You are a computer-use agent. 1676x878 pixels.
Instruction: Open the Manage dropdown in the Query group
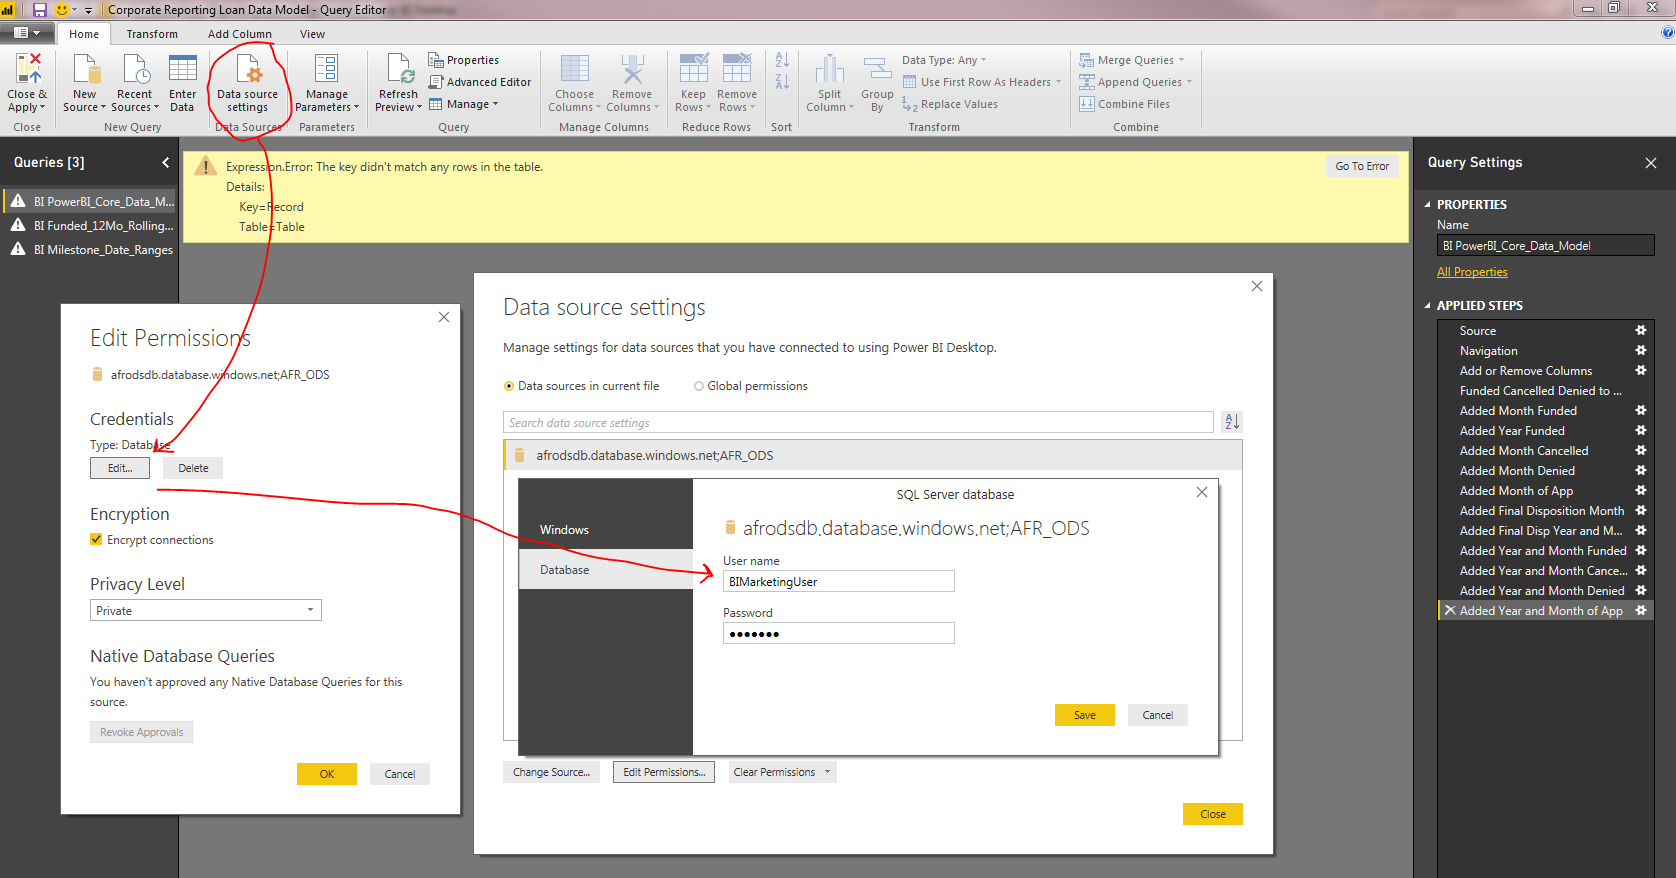coord(464,104)
